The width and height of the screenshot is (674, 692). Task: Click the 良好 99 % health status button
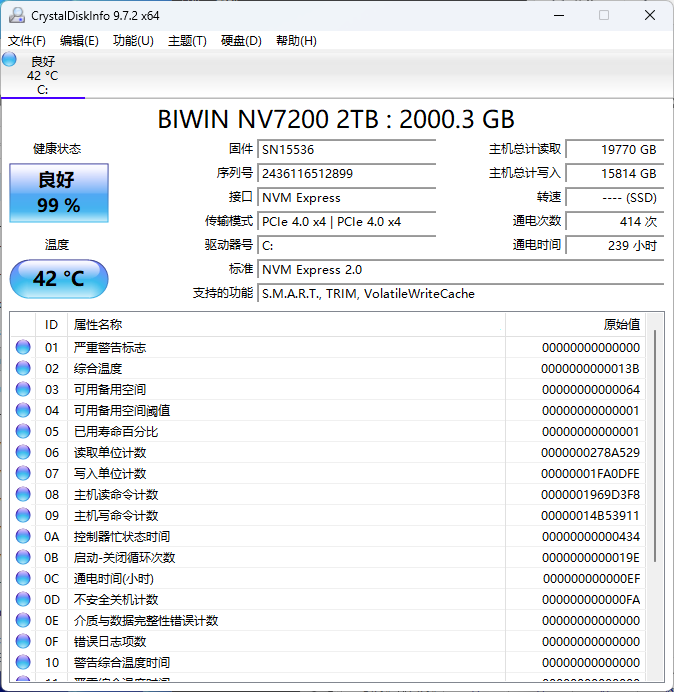(58, 192)
